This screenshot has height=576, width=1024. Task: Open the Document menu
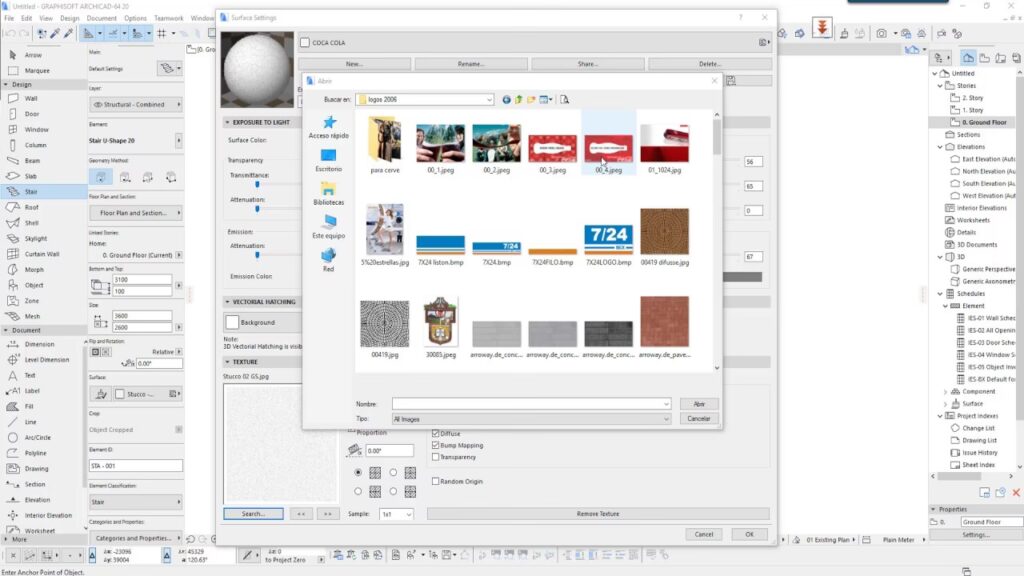coord(101,18)
